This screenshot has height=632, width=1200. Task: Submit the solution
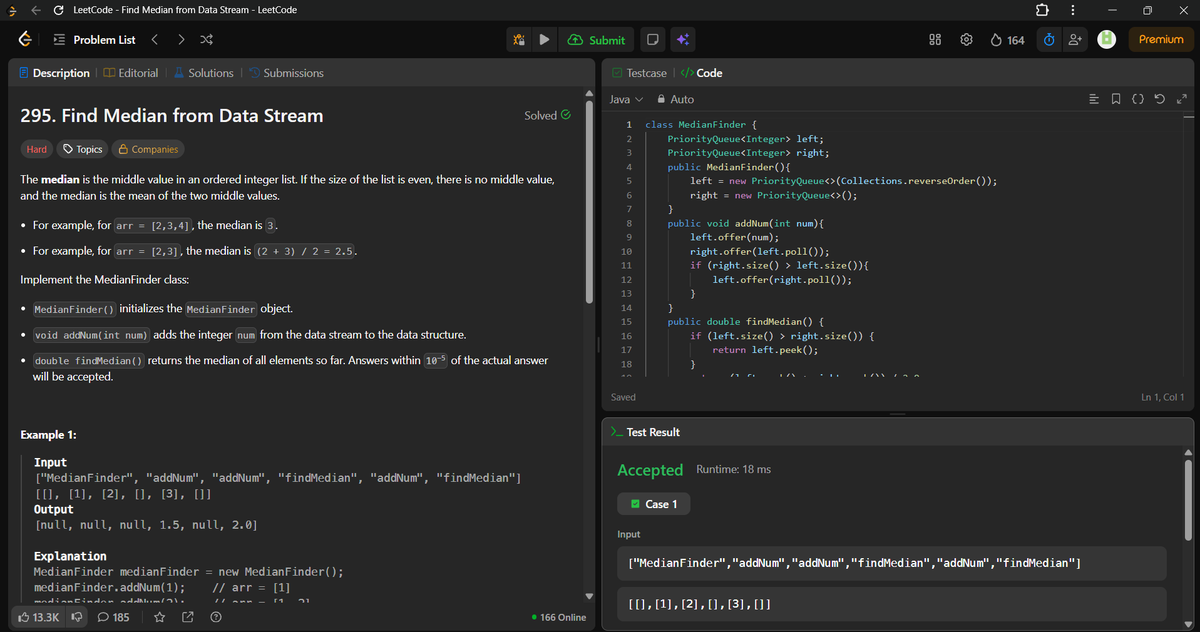click(x=597, y=40)
